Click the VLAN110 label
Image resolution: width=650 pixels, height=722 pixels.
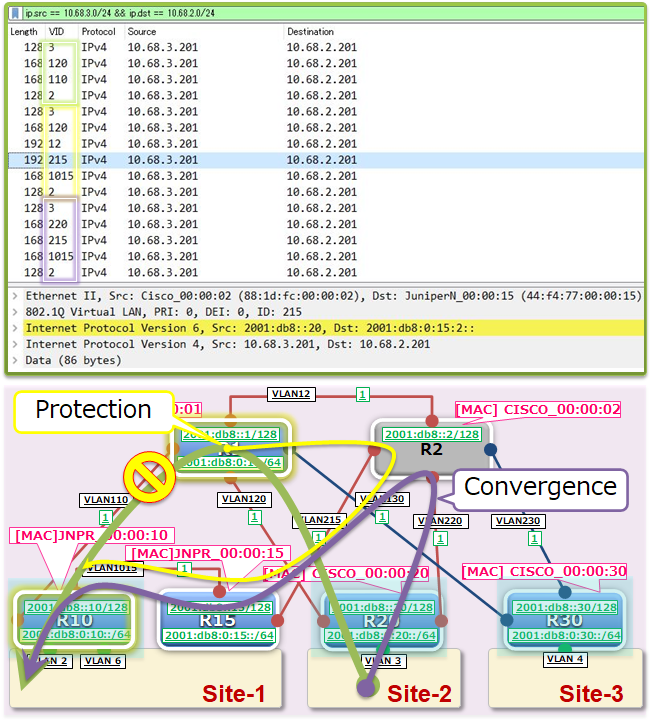[106, 500]
